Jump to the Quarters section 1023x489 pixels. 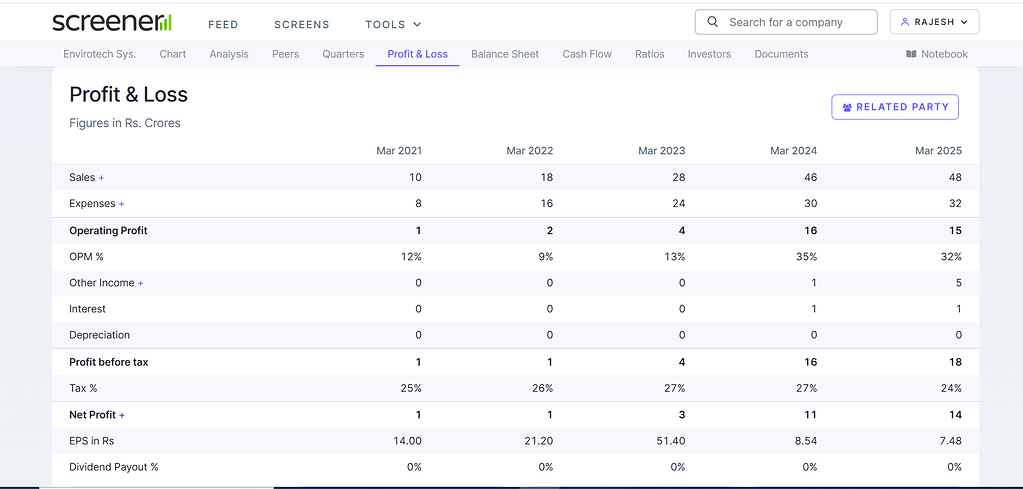tap(343, 54)
